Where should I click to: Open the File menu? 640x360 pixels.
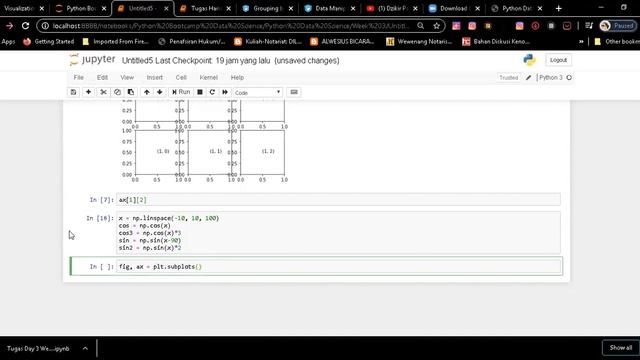[x=79, y=78]
